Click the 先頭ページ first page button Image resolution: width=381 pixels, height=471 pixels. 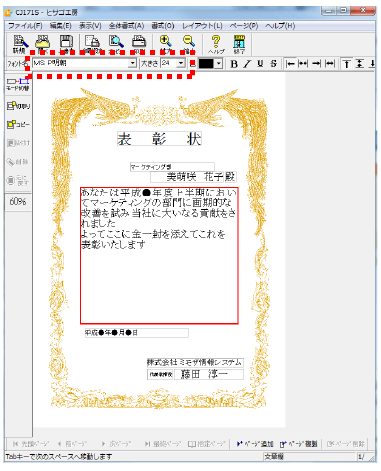tap(31, 444)
